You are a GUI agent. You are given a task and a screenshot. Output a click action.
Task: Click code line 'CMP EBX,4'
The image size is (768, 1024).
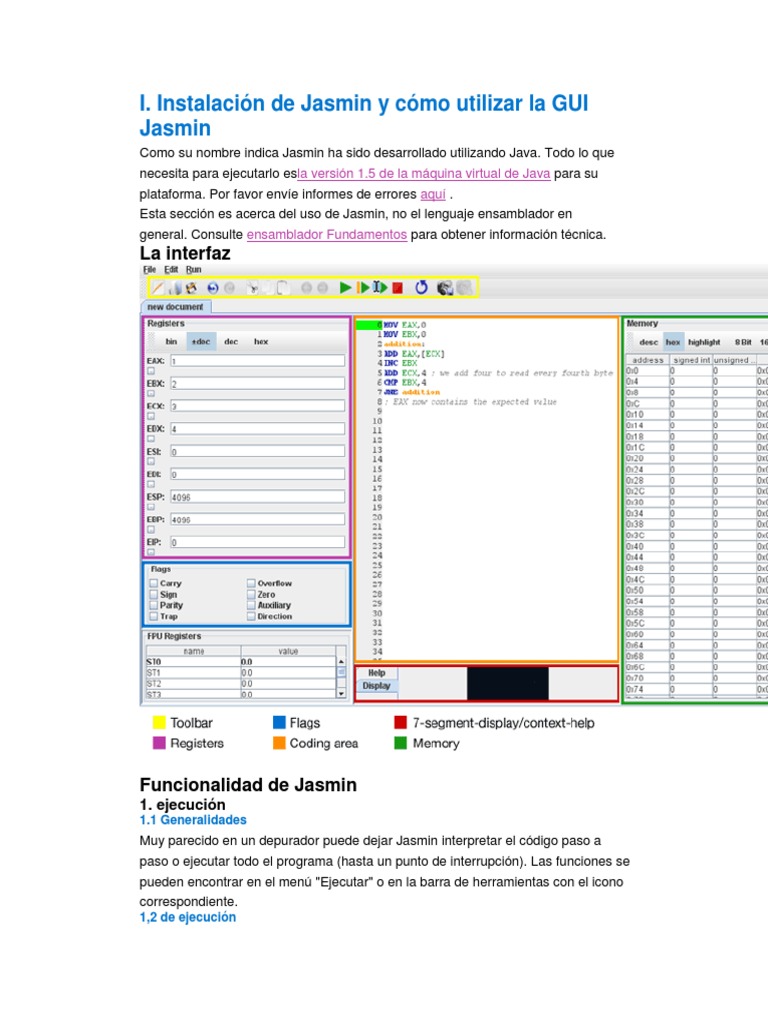point(406,382)
